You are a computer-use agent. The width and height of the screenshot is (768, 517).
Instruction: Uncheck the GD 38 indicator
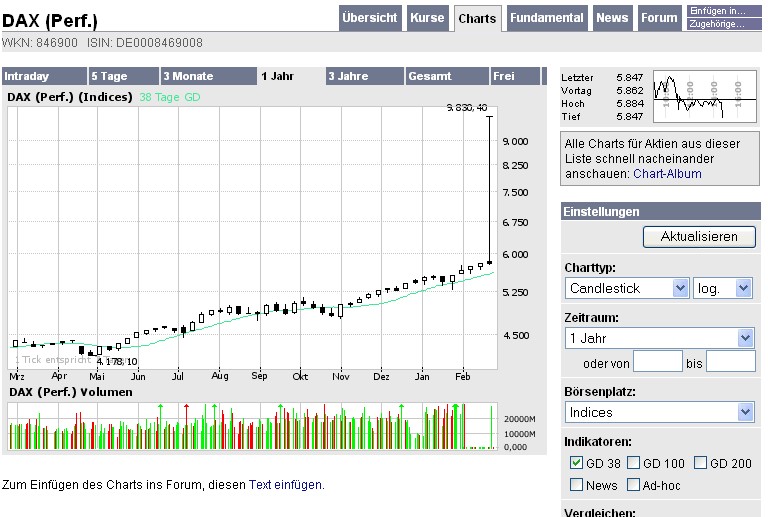coord(576,463)
